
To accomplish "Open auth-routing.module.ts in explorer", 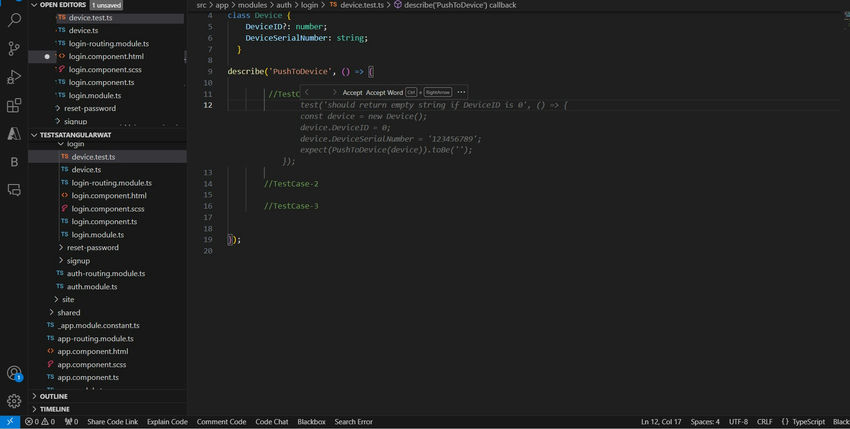I will point(106,274).
